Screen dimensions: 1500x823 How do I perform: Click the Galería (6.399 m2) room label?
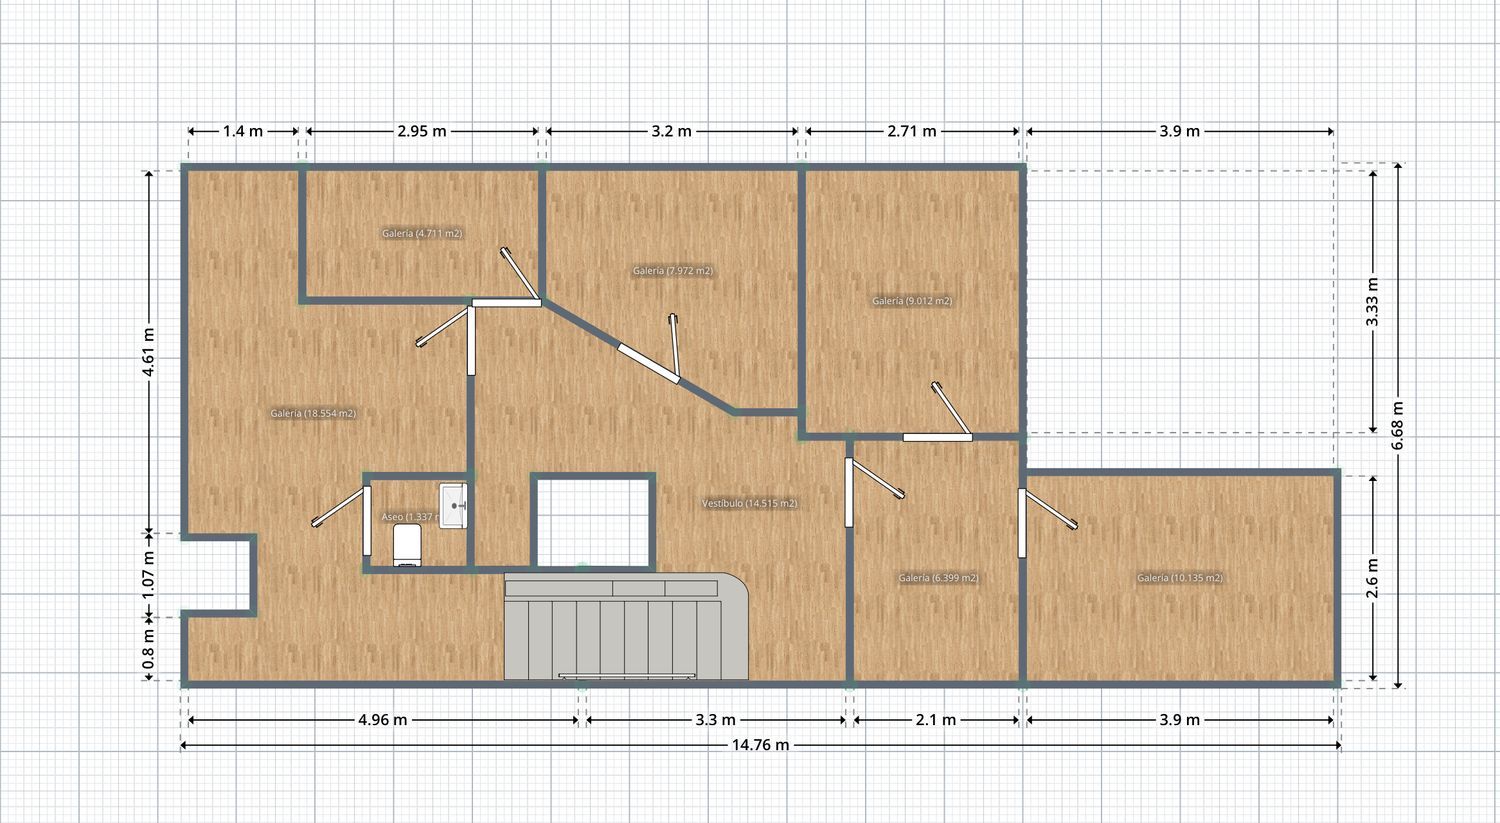click(938, 578)
